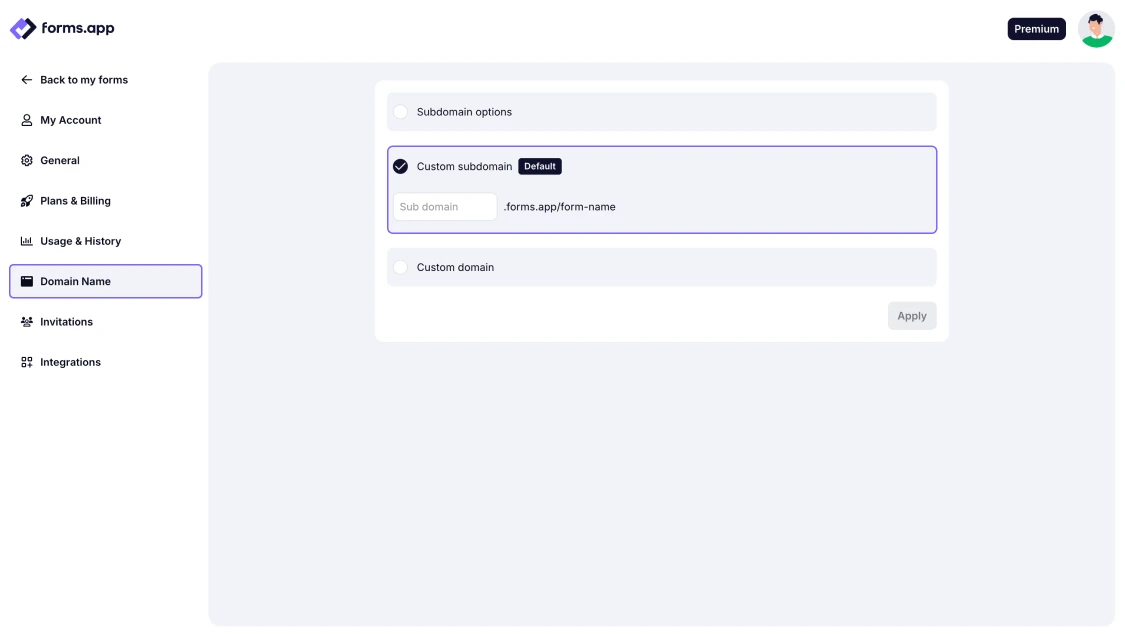
Task: Select the Custom domain radio button
Action: point(400,267)
